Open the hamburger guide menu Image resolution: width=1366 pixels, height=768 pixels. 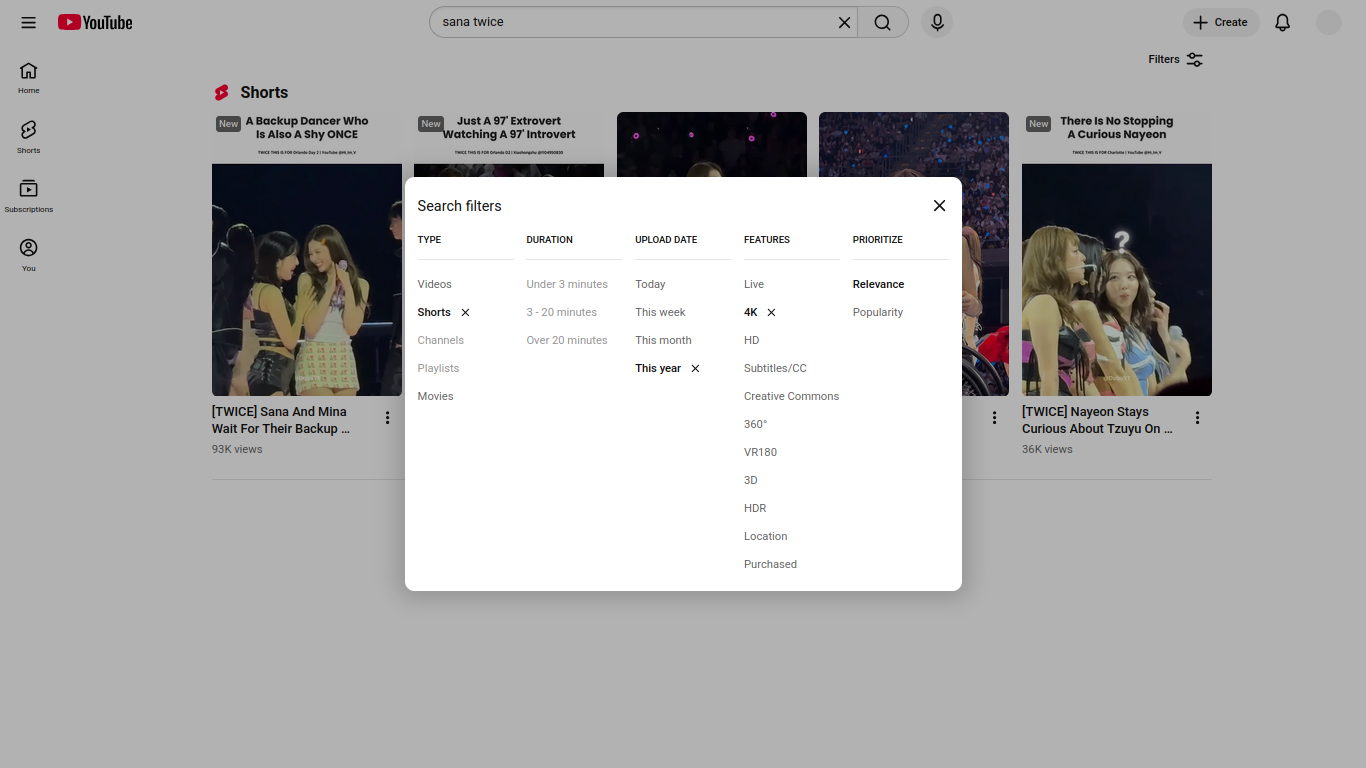28,23
